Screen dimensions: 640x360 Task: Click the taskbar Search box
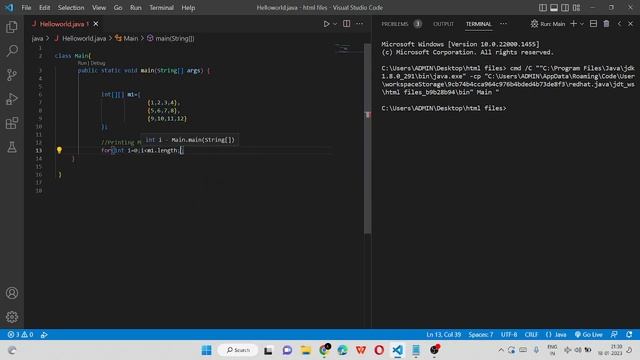pyautogui.click(x=238, y=350)
